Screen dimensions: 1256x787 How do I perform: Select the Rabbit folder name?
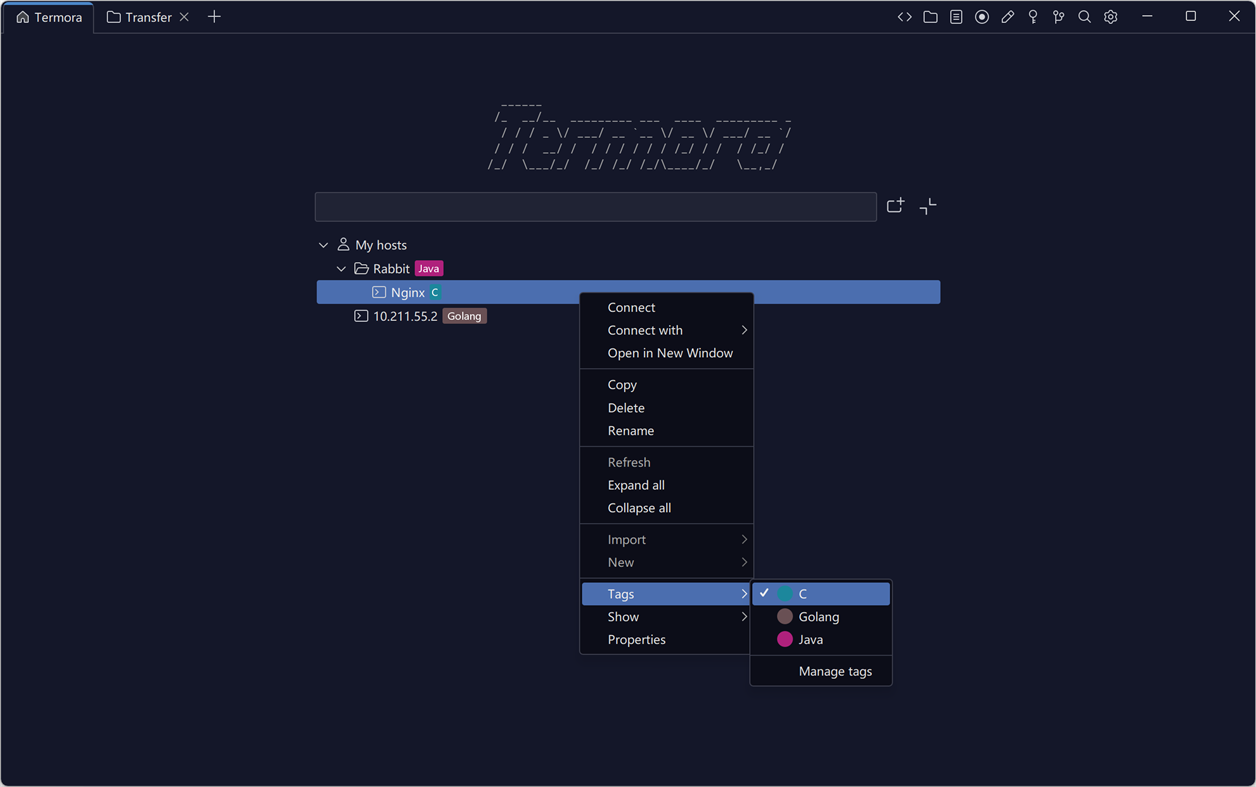[x=391, y=269]
